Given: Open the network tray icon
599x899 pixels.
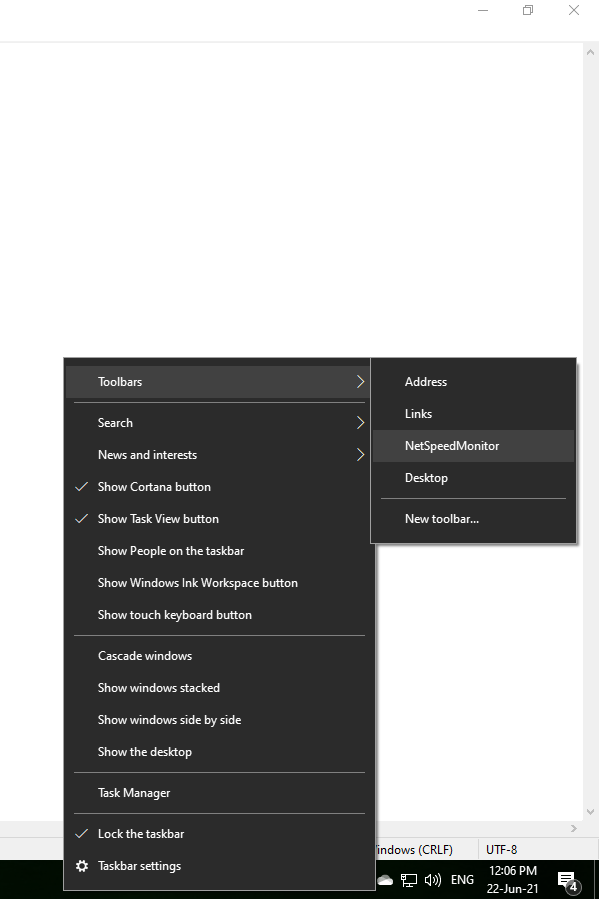Looking at the screenshot, I should (x=409, y=880).
